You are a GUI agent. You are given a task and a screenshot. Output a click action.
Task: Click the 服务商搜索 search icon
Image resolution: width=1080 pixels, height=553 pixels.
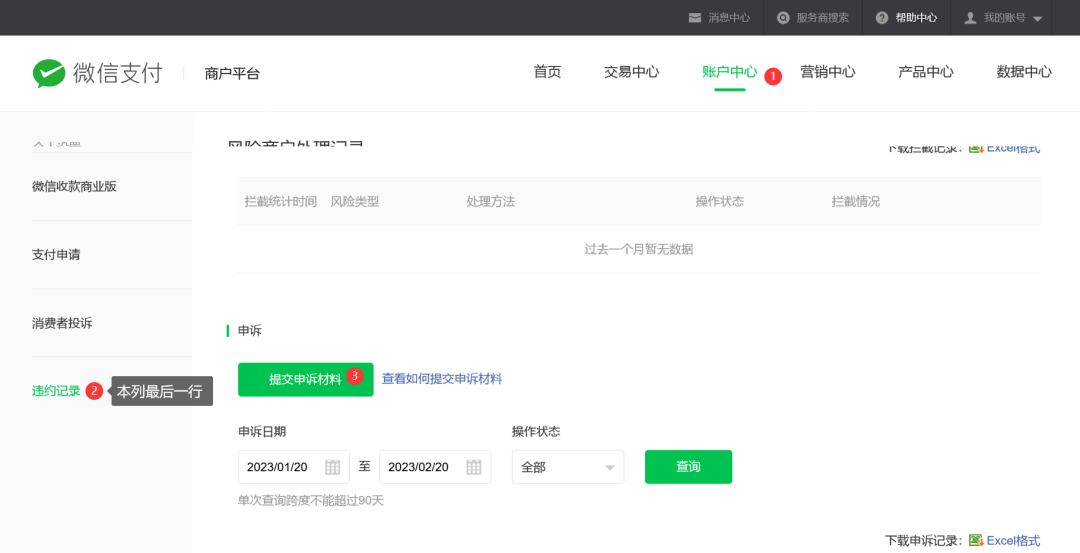pyautogui.click(x=783, y=18)
